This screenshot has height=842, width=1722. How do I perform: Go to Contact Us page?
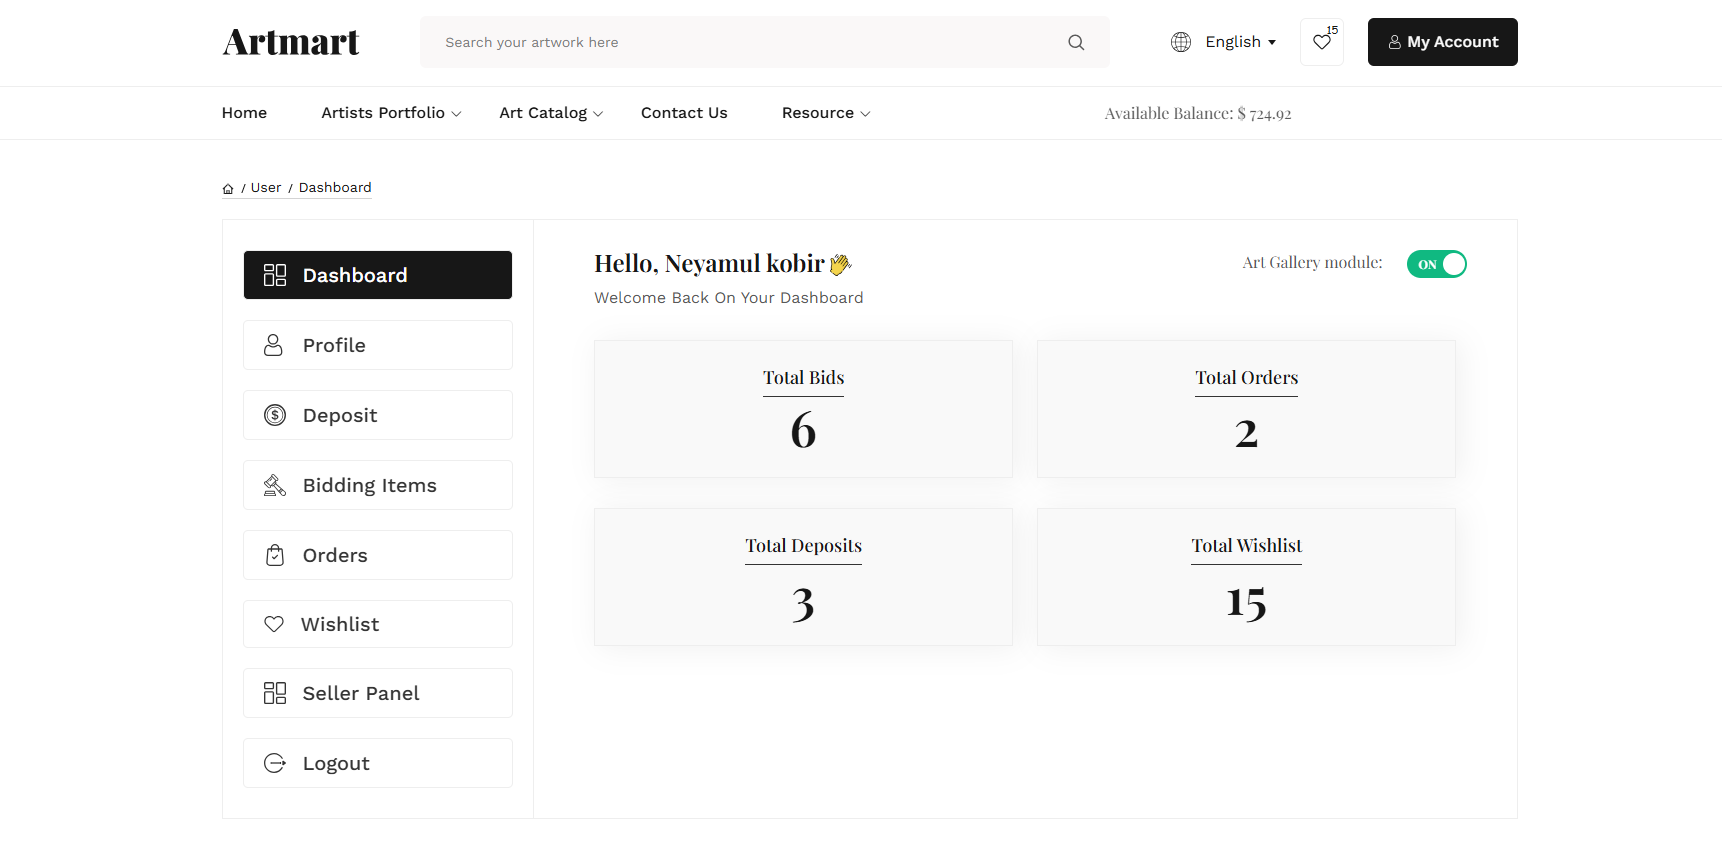pyautogui.click(x=684, y=113)
